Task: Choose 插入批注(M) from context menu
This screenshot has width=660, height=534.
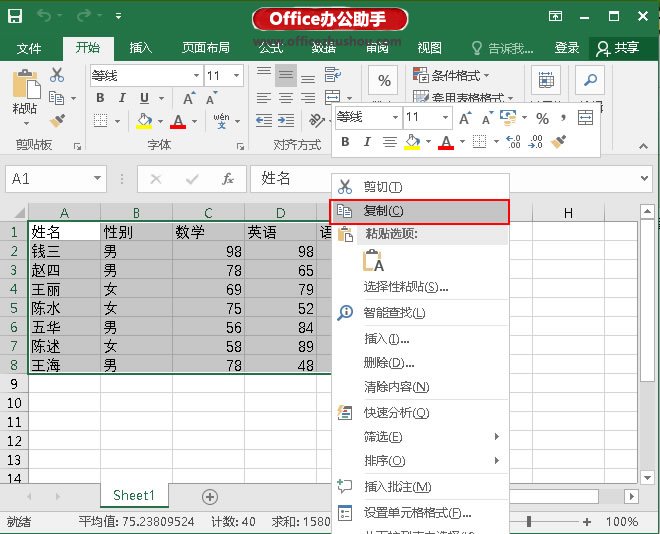Action: 420,487
